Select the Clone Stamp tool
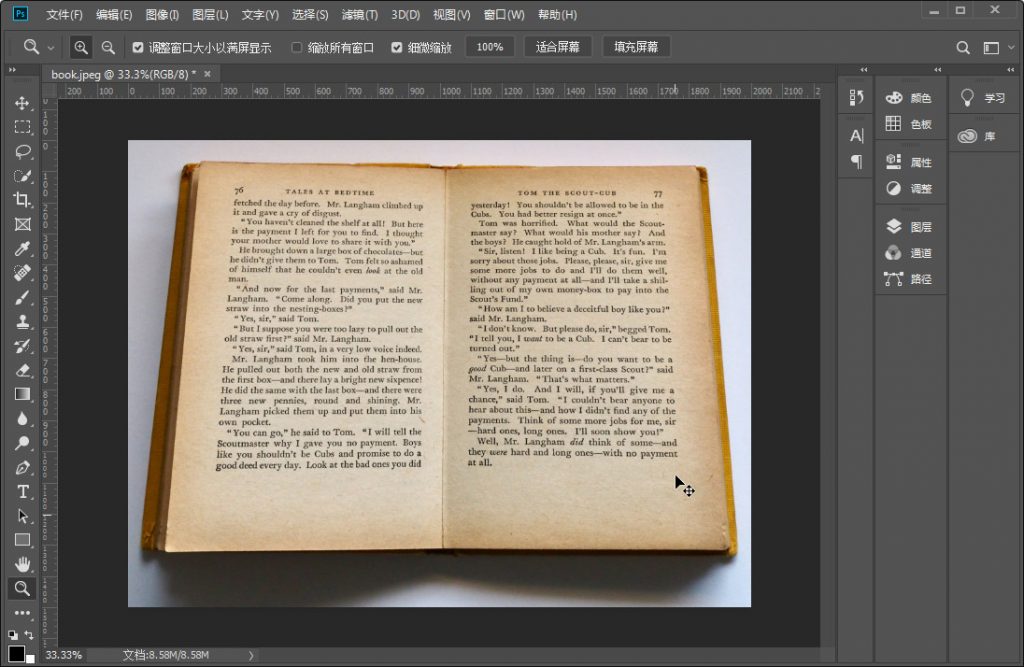 (22, 321)
